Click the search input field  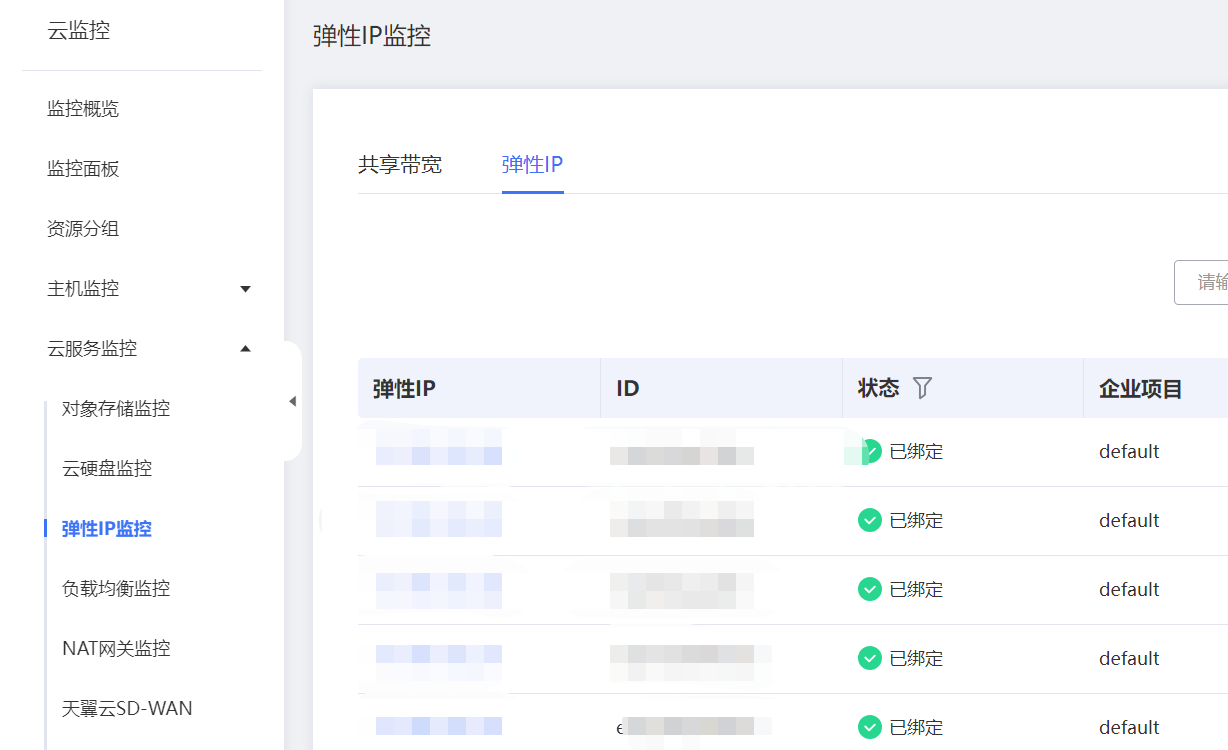[1202, 283]
